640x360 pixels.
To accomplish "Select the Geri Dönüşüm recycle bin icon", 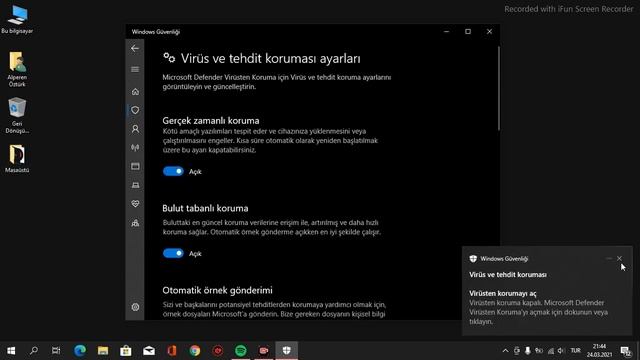I will coord(17,116).
